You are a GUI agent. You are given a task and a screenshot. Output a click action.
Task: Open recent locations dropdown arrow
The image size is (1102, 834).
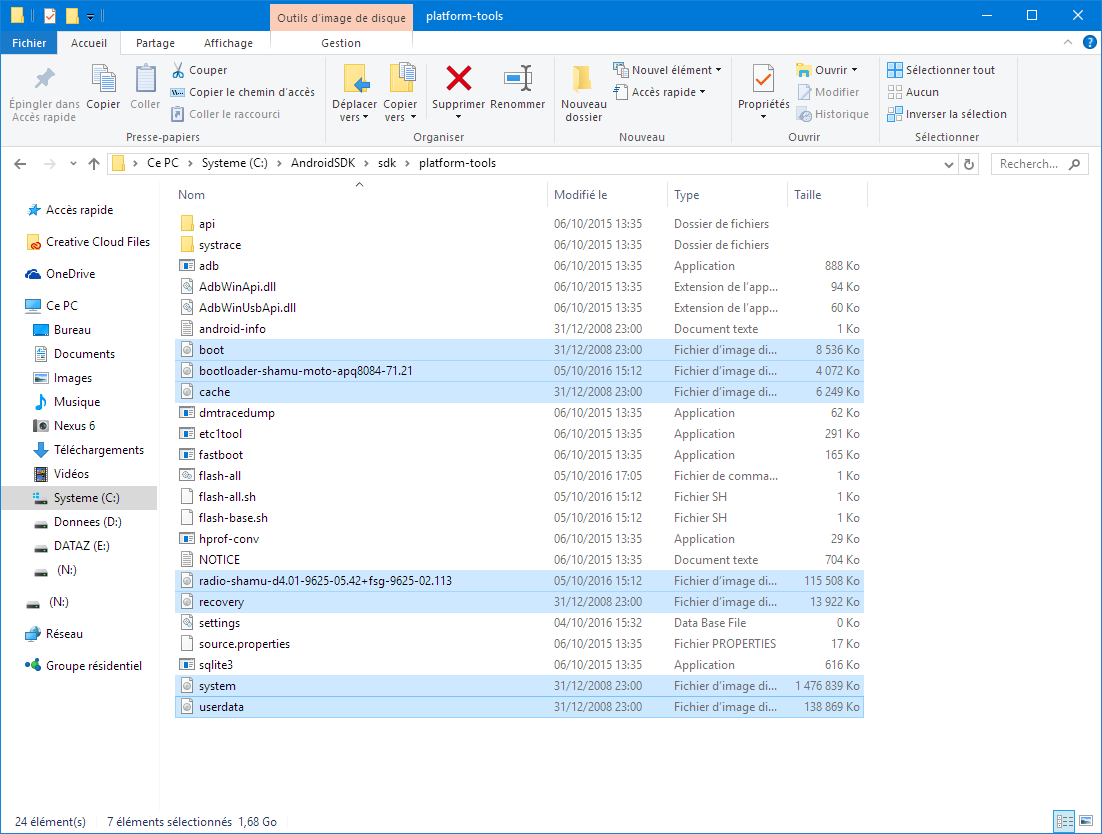click(x=73, y=164)
